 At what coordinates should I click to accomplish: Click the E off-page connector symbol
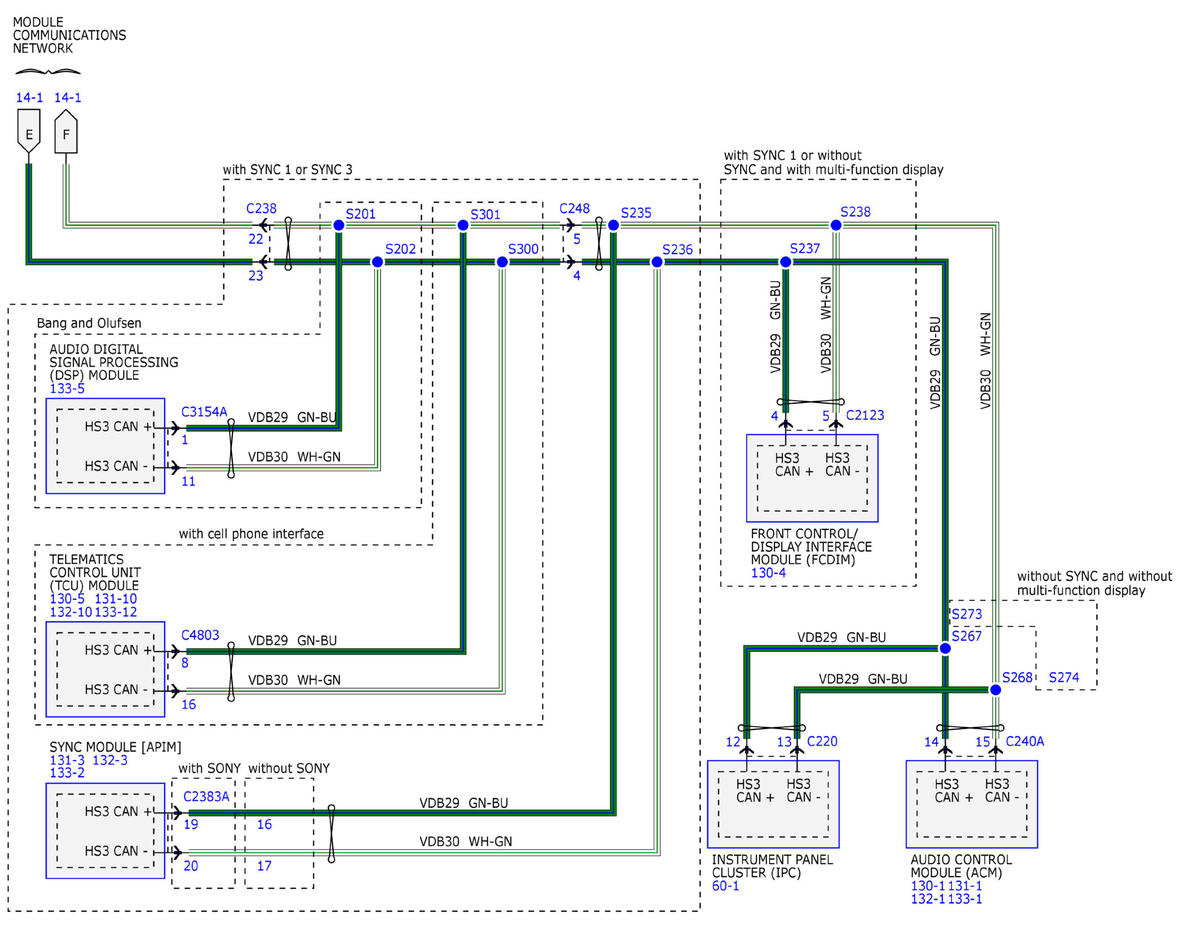pyautogui.click(x=29, y=135)
